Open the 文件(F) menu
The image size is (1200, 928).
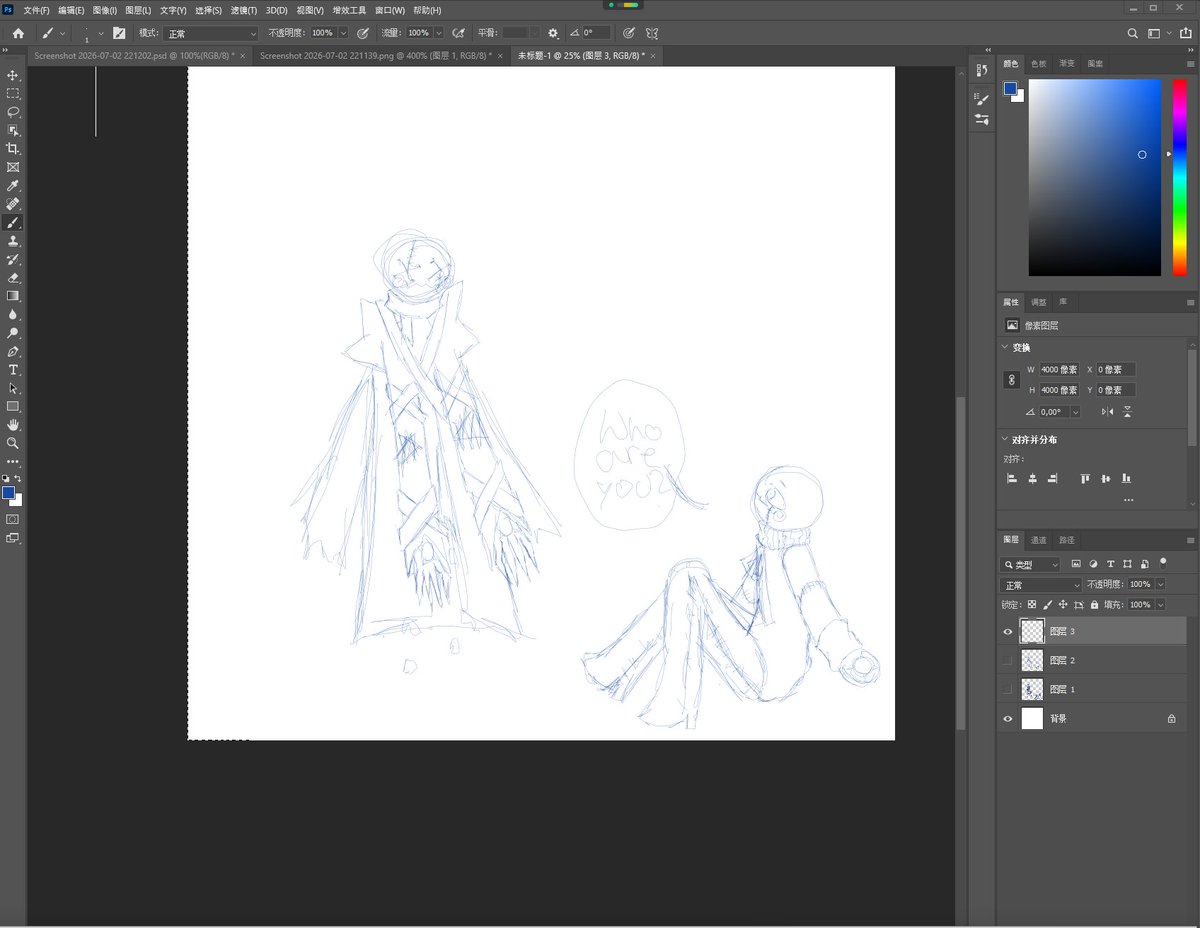click(x=36, y=10)
